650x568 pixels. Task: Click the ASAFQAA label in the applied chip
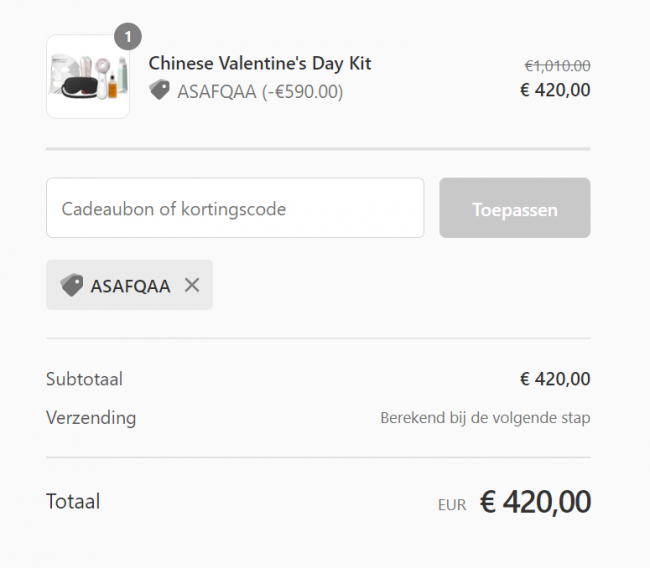pyautogui.click(x=131, y=286)
